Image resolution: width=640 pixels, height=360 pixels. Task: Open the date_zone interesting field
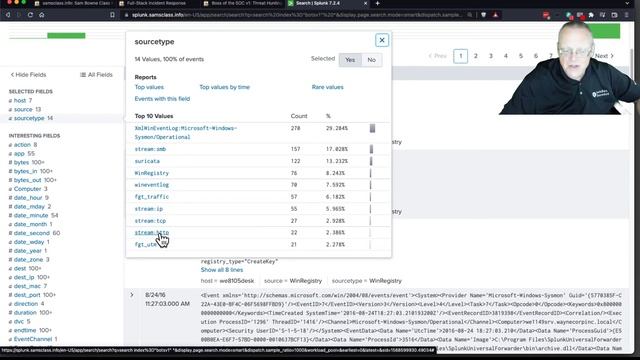click(x=28, y=260)
